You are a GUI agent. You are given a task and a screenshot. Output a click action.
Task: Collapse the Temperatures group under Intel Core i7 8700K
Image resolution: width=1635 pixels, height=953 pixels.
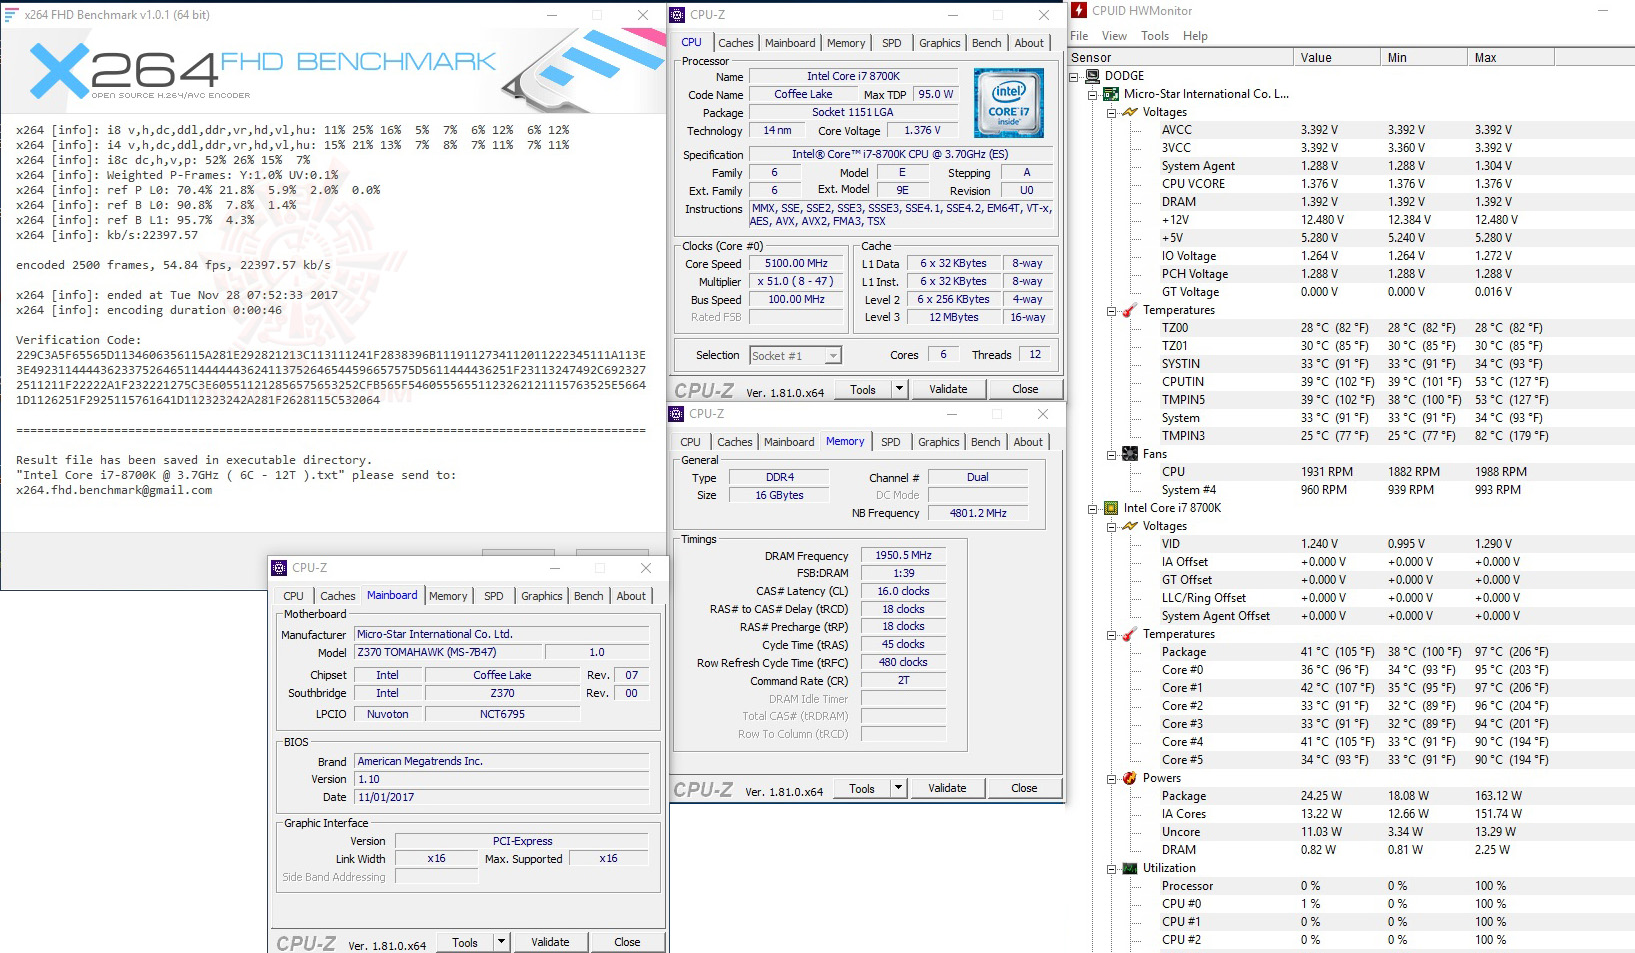pos(1111,634)
